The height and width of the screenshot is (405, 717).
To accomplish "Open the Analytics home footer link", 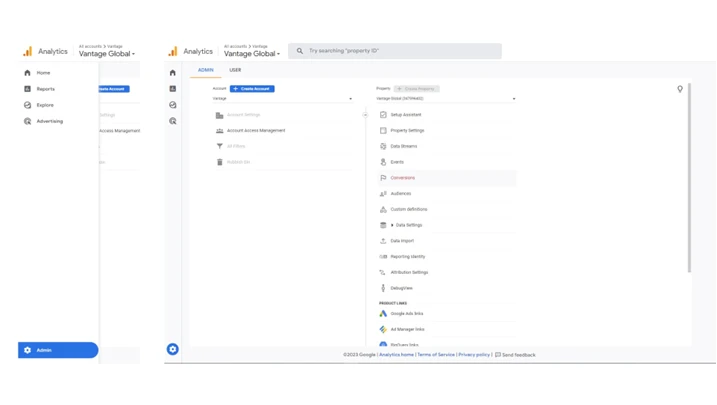I will pos(396,355).
